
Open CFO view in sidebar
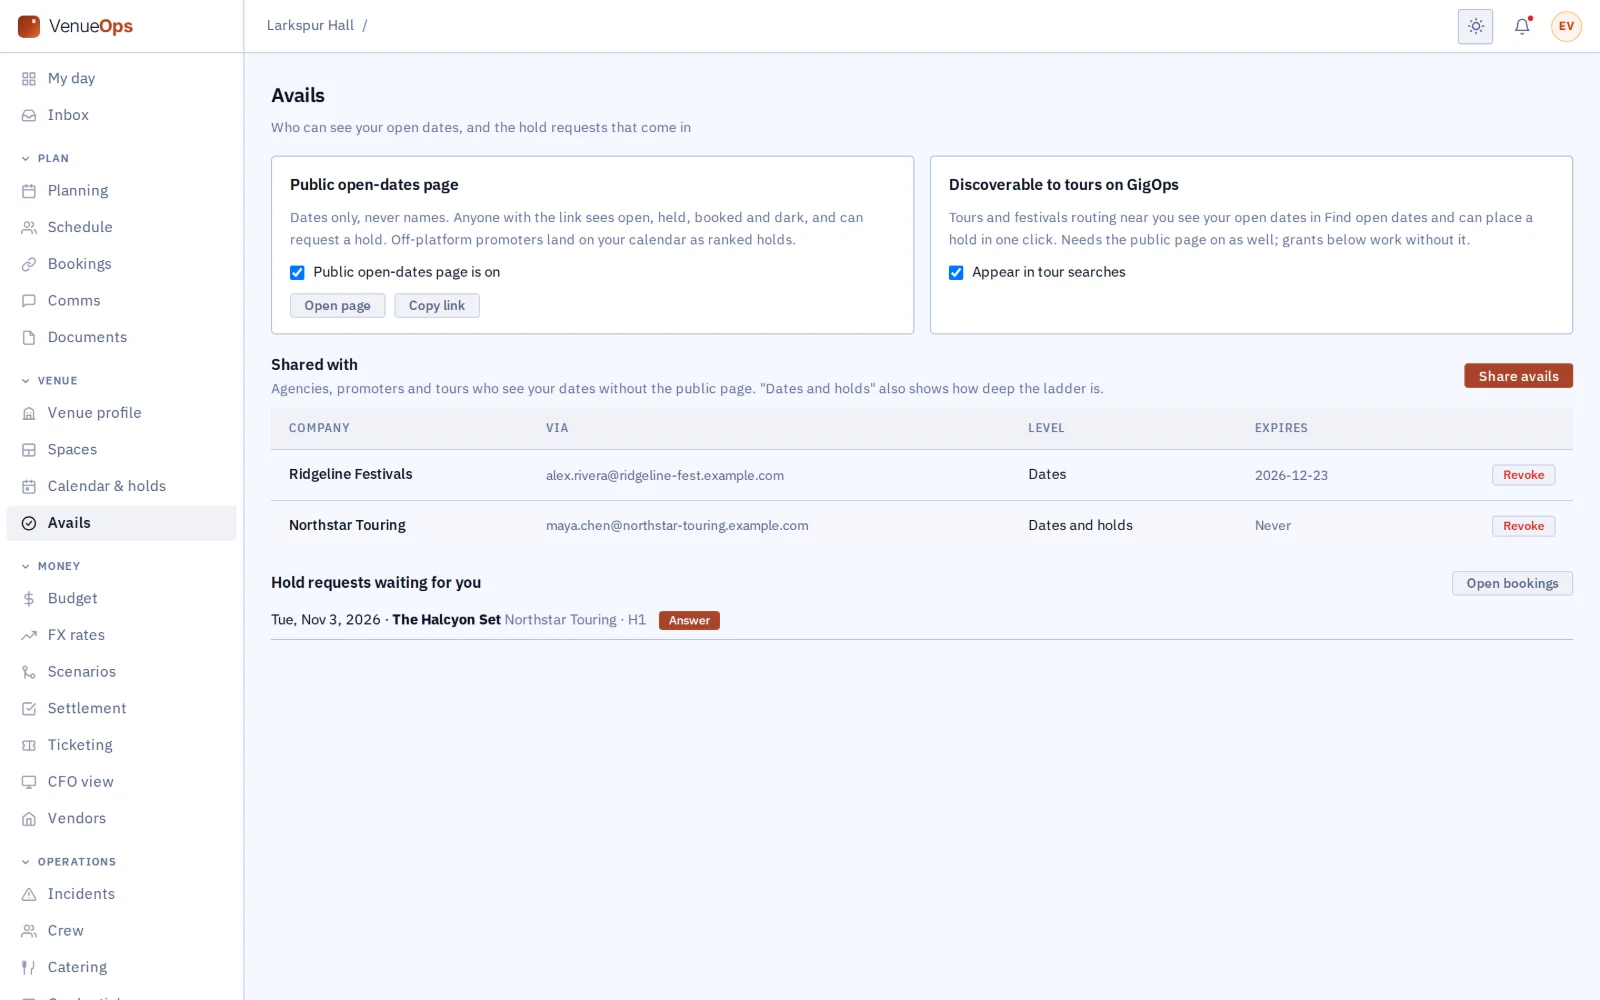(121, 782)
